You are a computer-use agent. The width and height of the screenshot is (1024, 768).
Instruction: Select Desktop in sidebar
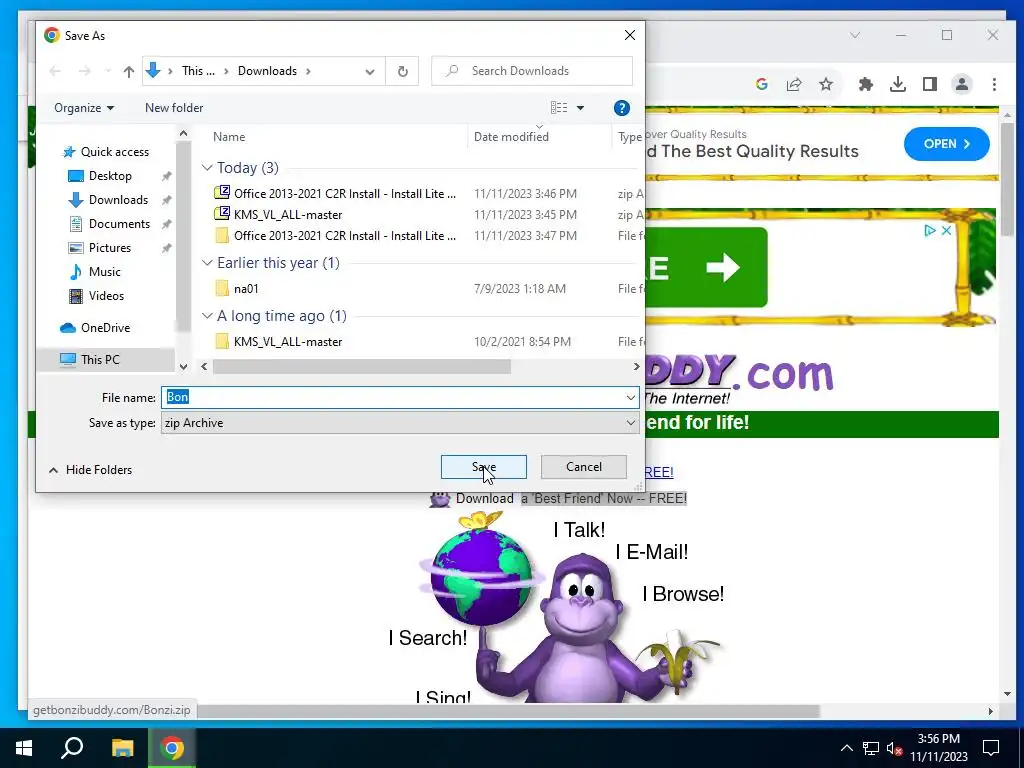pyautogui.click(x=100, y=176)
